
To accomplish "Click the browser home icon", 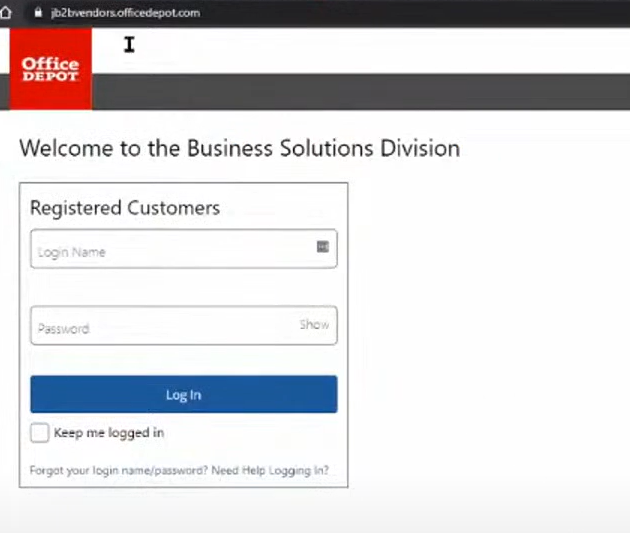I will (x=5, y=12).
